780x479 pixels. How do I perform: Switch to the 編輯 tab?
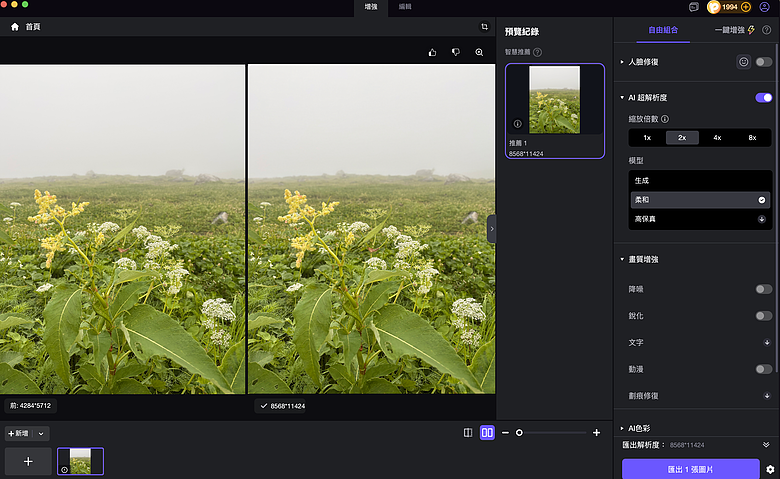click(405, 7)
